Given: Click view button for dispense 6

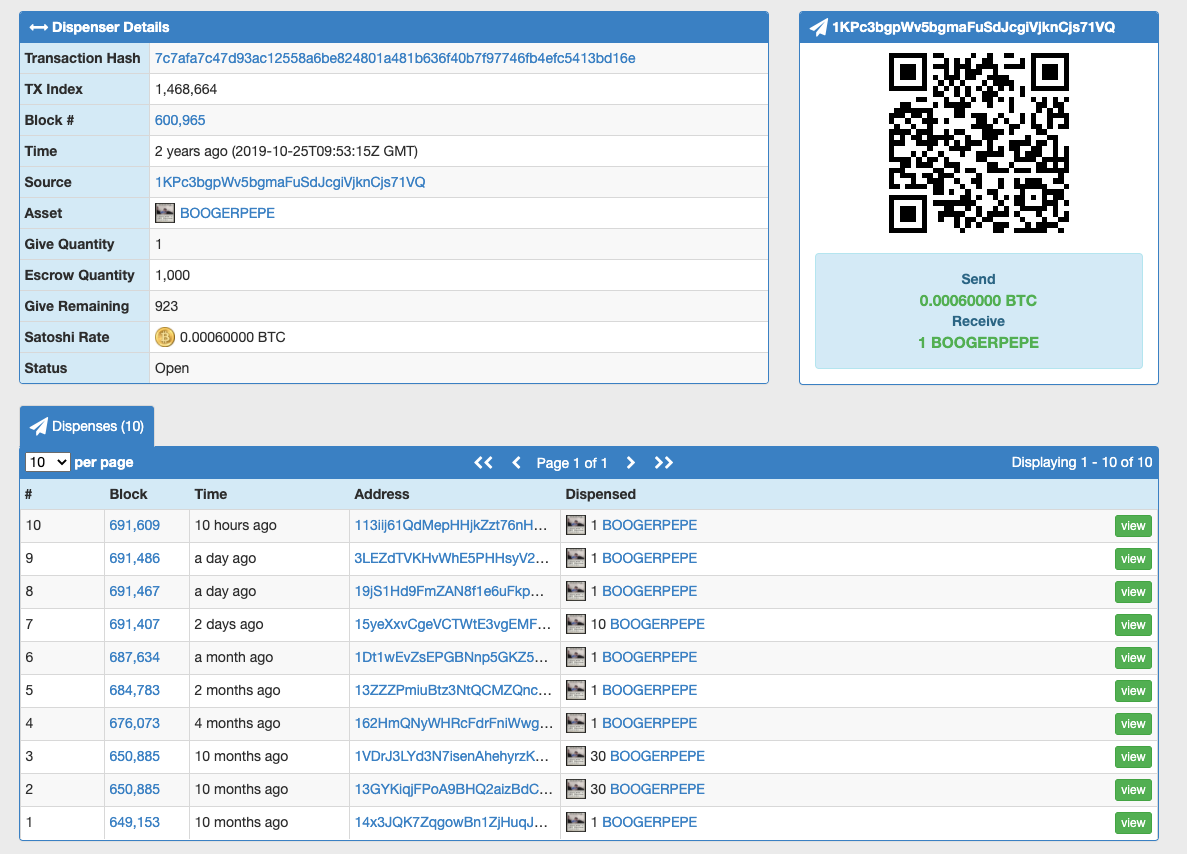Looking at the screenshot, I should (1133, 658).
